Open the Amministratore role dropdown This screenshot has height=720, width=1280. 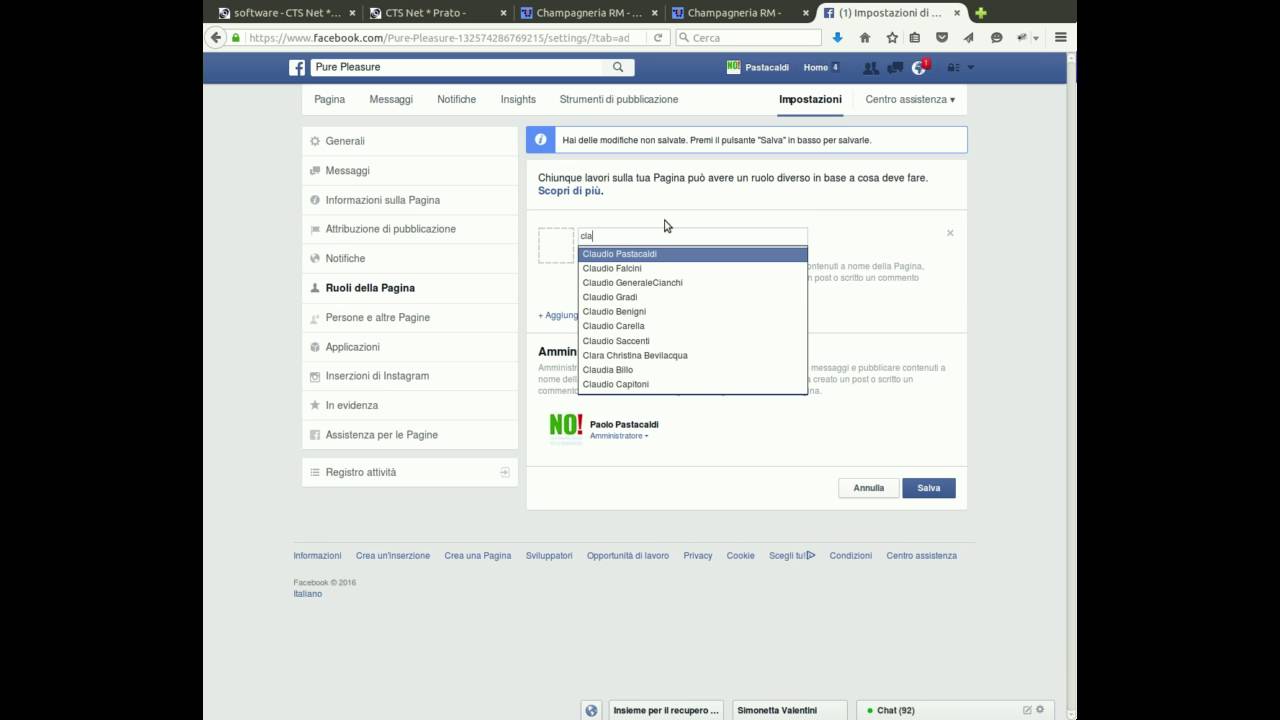619,436
